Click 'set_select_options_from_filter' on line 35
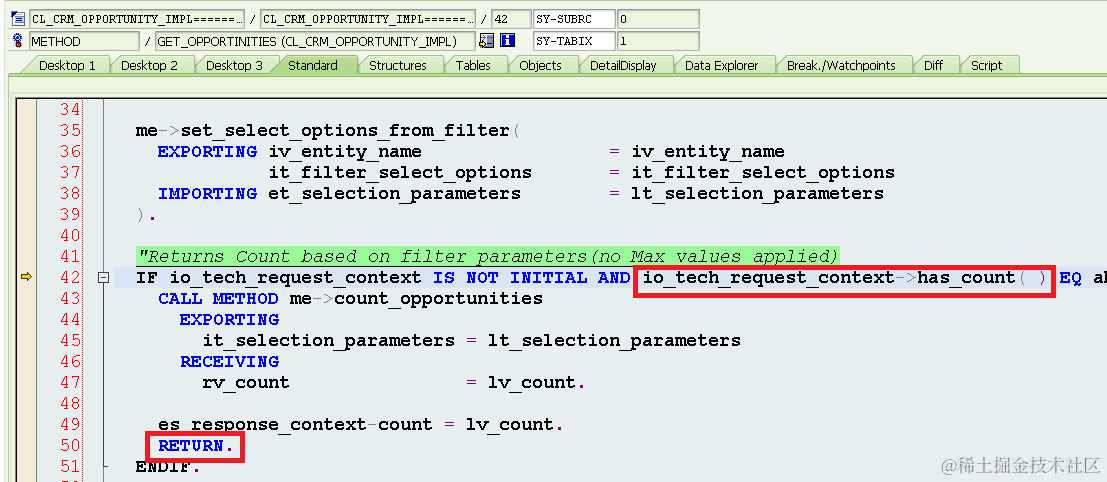The width and height of the screenshot is (1107, 482). point(345,131)
